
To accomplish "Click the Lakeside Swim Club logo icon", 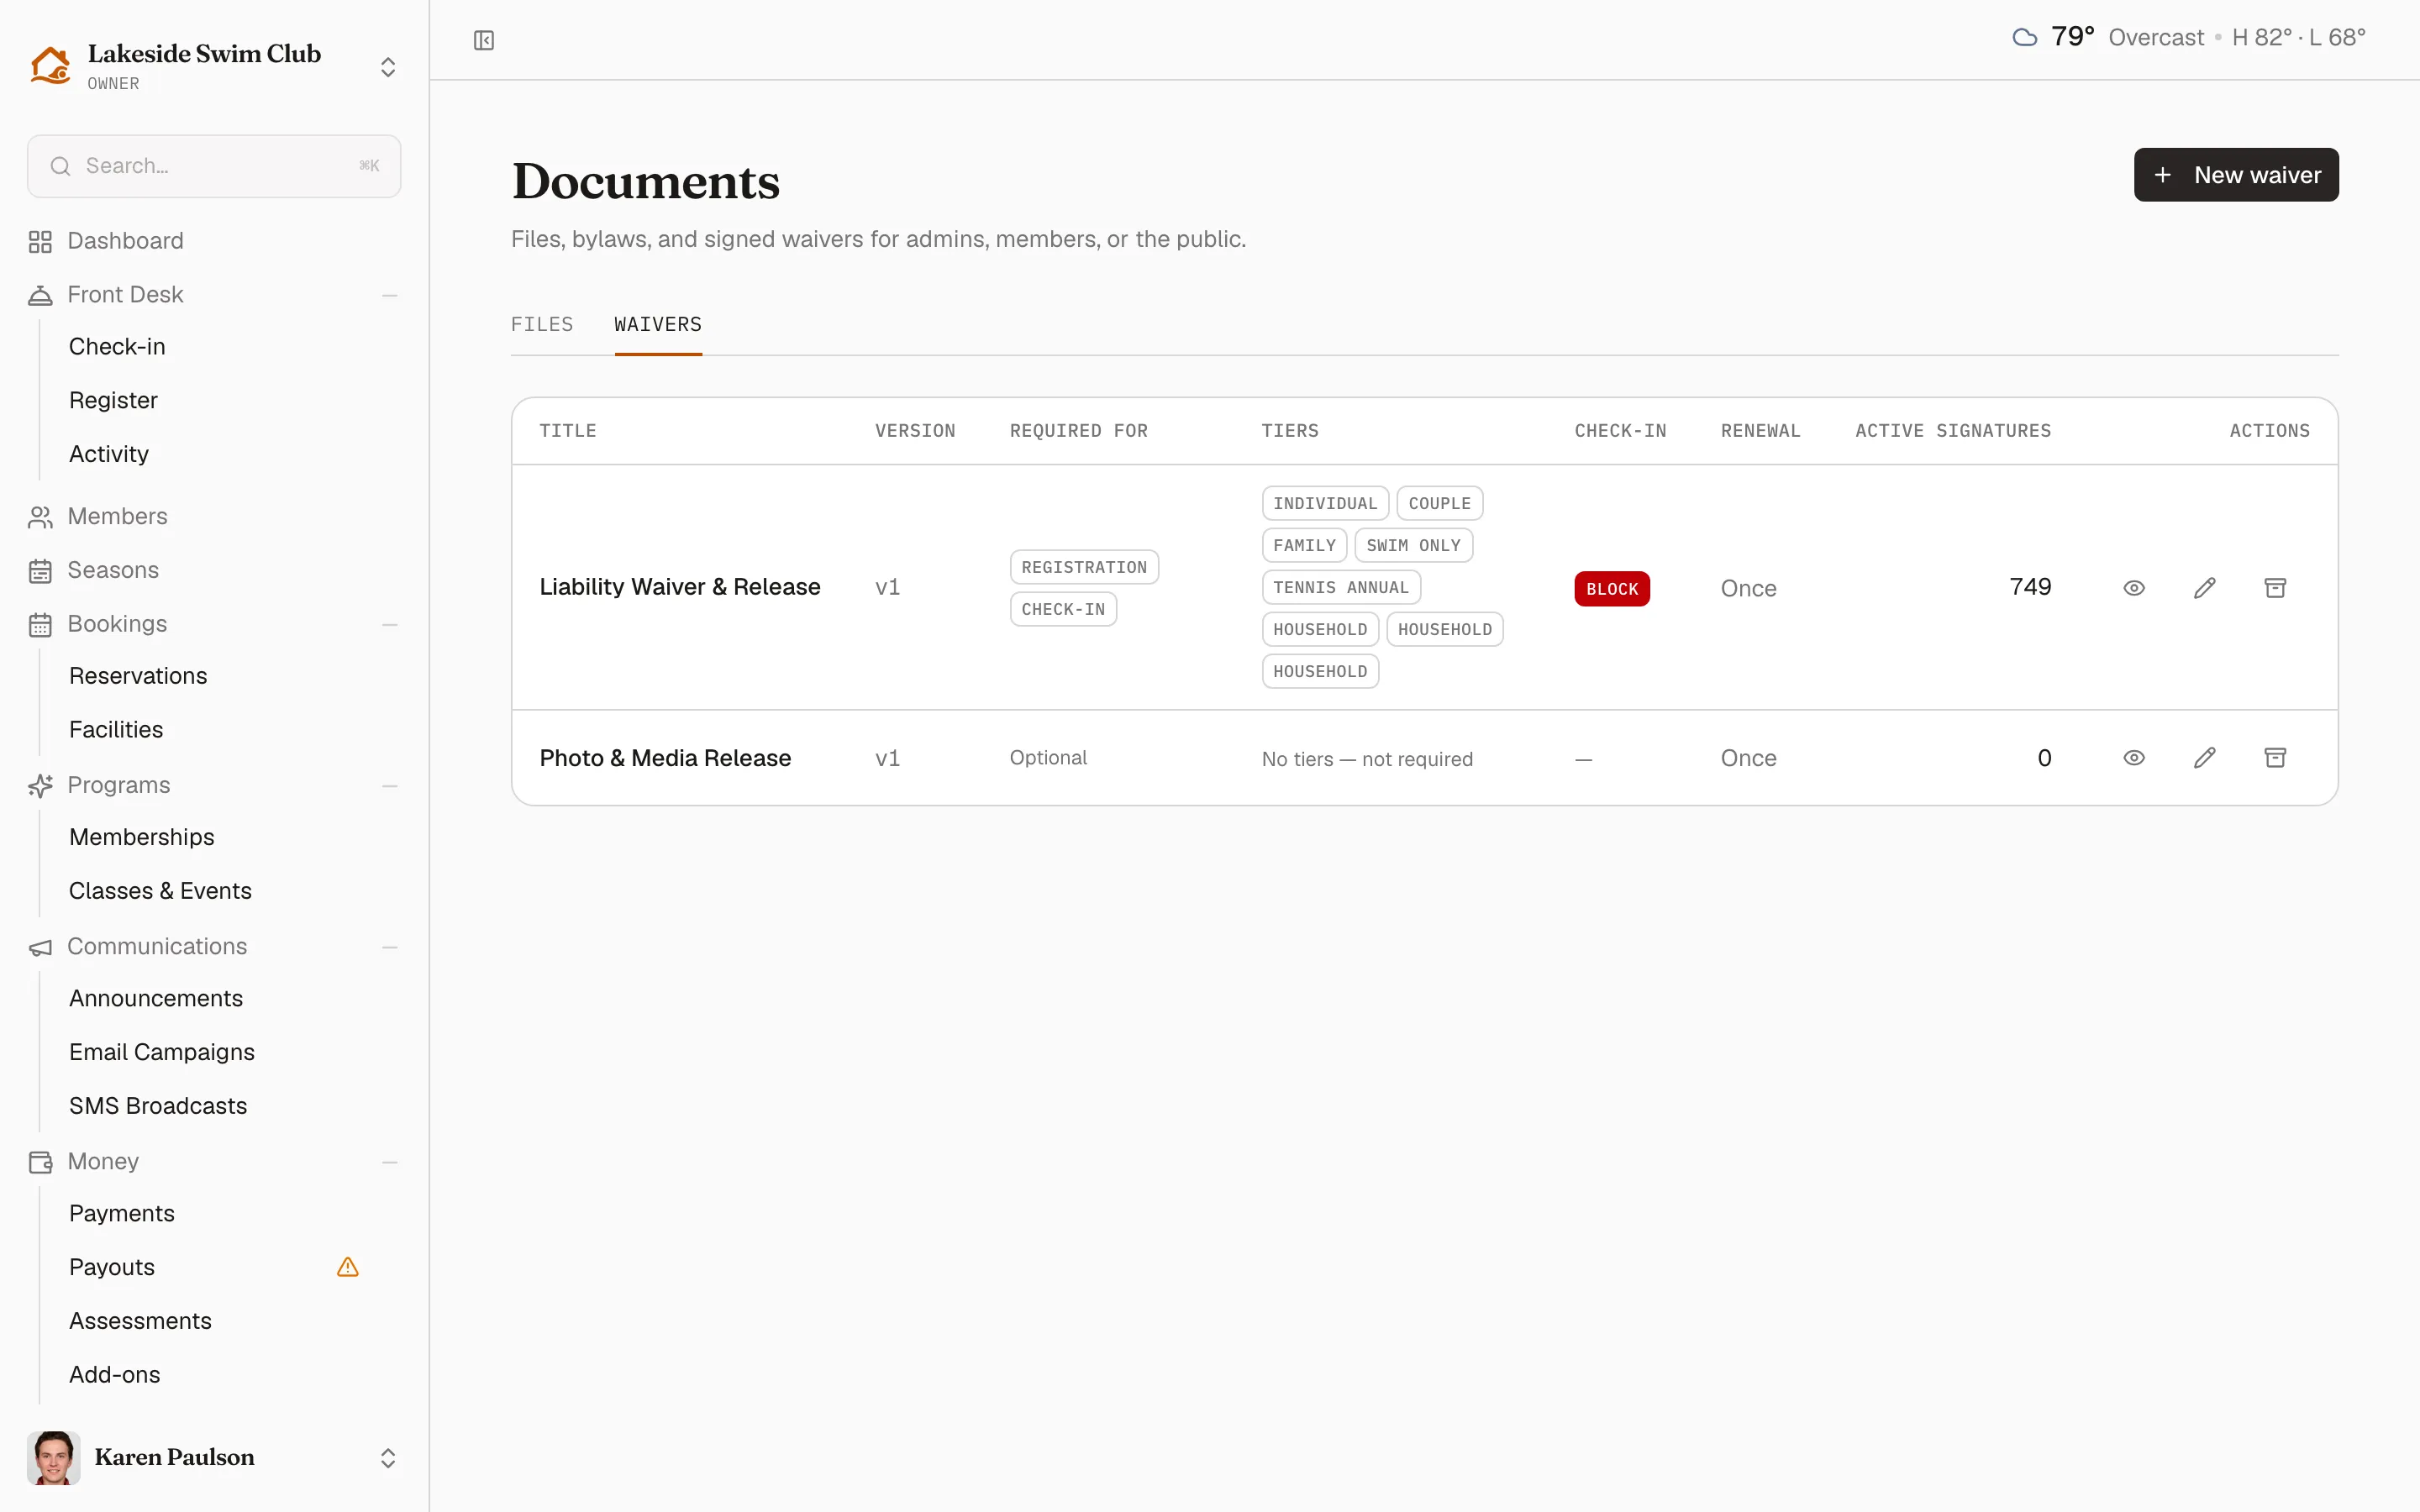I will pos(50,66).
